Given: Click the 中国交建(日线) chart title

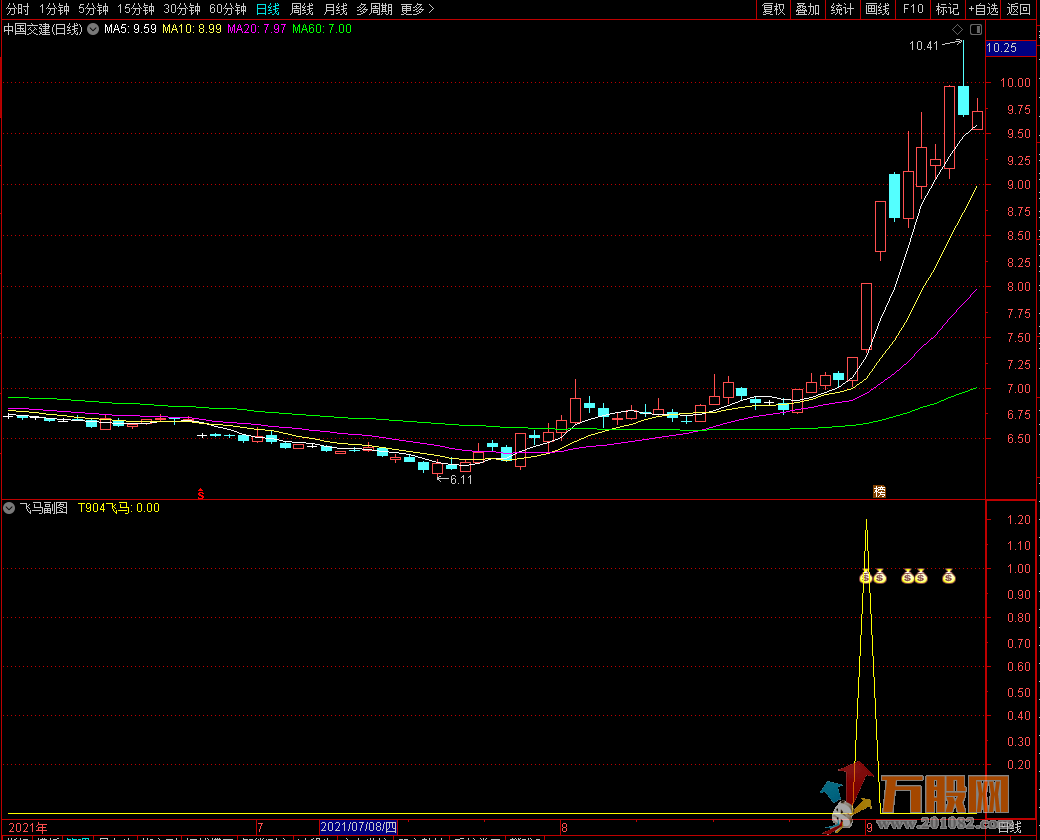Looking at the screenshot, I should tap(43, 29).
